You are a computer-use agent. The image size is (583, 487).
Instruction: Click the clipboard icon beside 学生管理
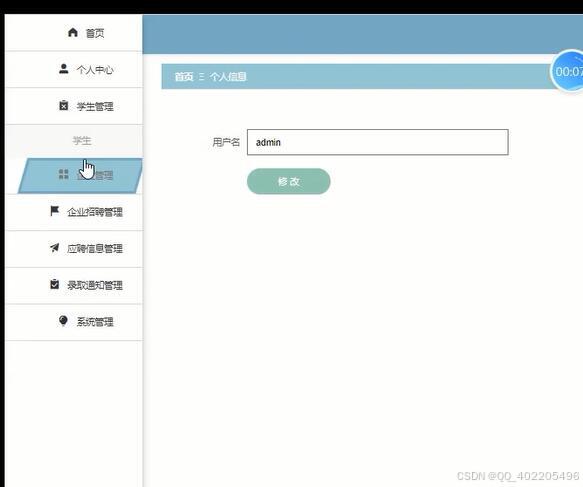point(64,106)
